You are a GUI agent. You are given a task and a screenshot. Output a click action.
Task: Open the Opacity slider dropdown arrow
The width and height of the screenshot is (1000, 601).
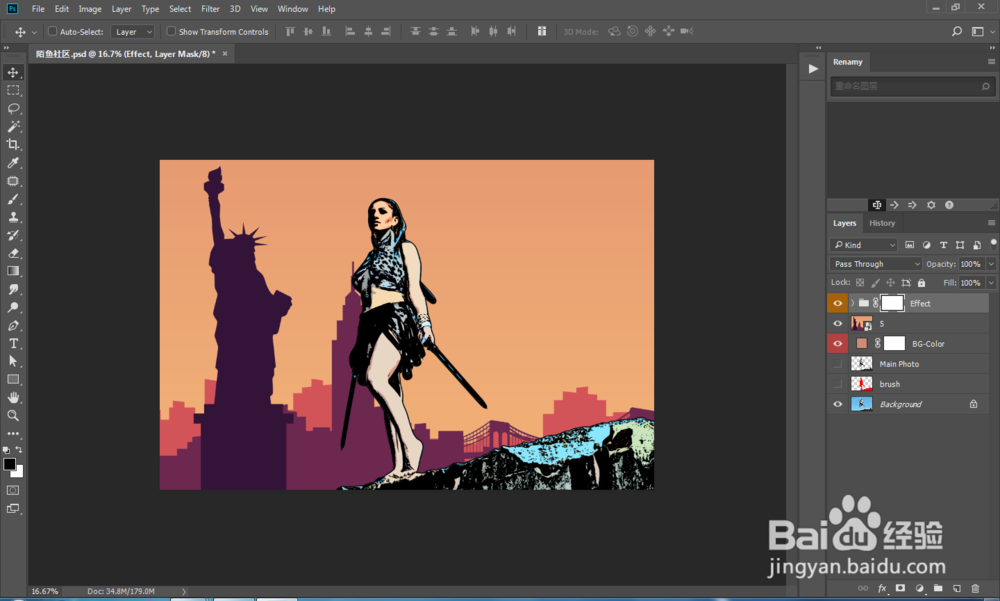click(990, 264)
